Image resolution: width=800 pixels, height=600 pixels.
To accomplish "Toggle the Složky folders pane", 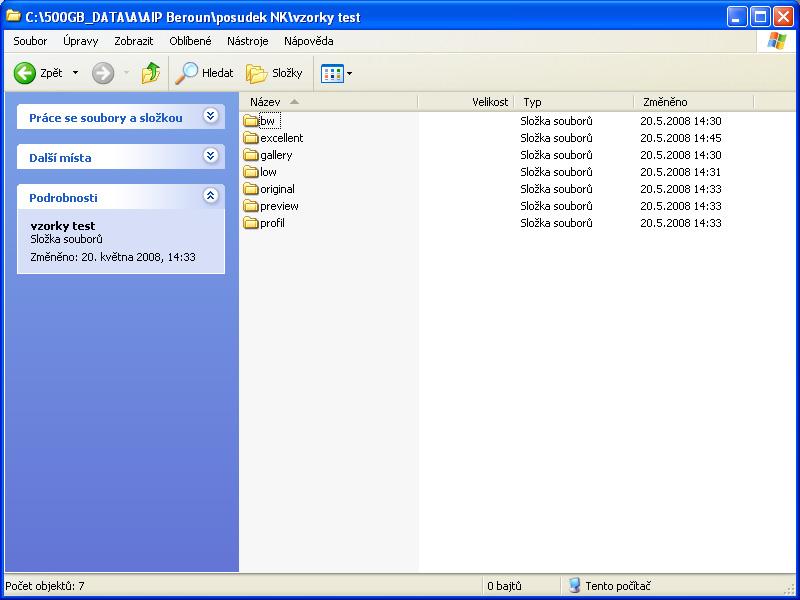I will coord(274,73).
